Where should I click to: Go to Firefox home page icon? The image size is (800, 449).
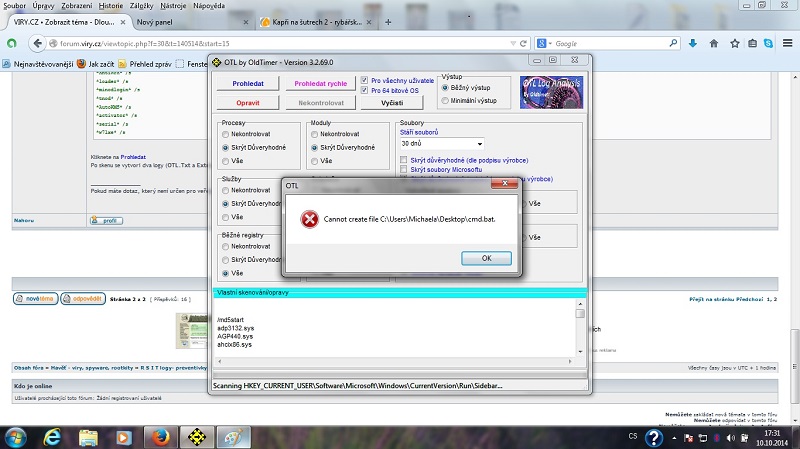coord(714,43)
